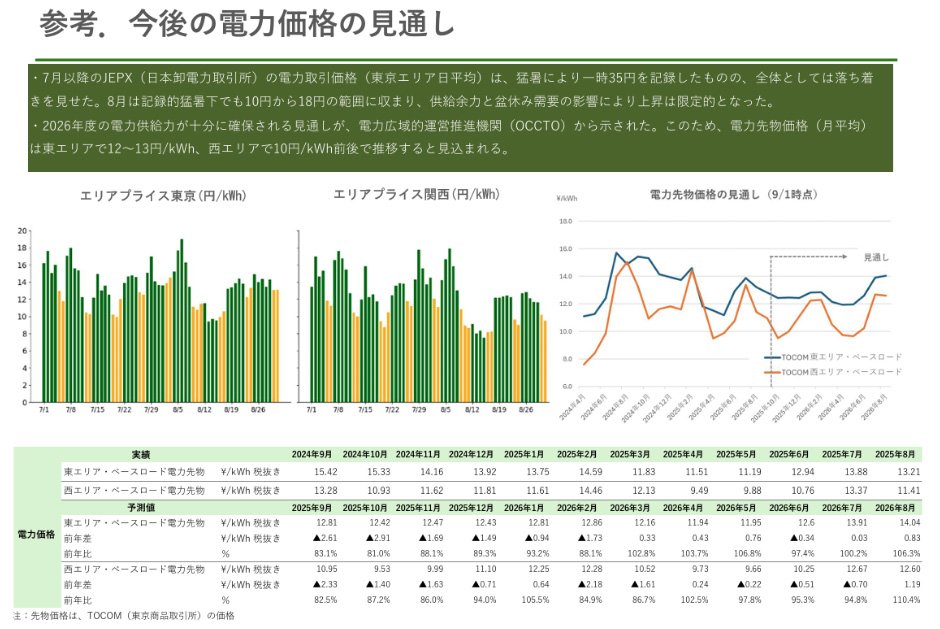
Task: Click orange TOCOM西エリア legend line swatch
Action: (x=771, y=371)
